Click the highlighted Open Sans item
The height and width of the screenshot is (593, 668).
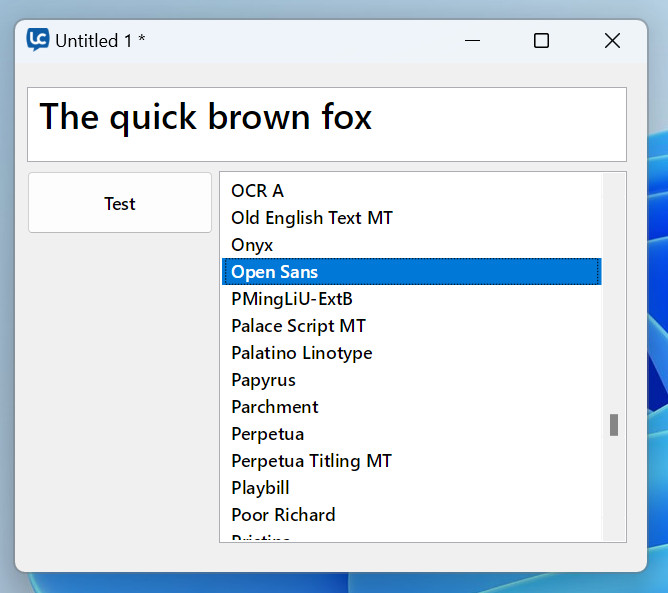click(274, 272)
